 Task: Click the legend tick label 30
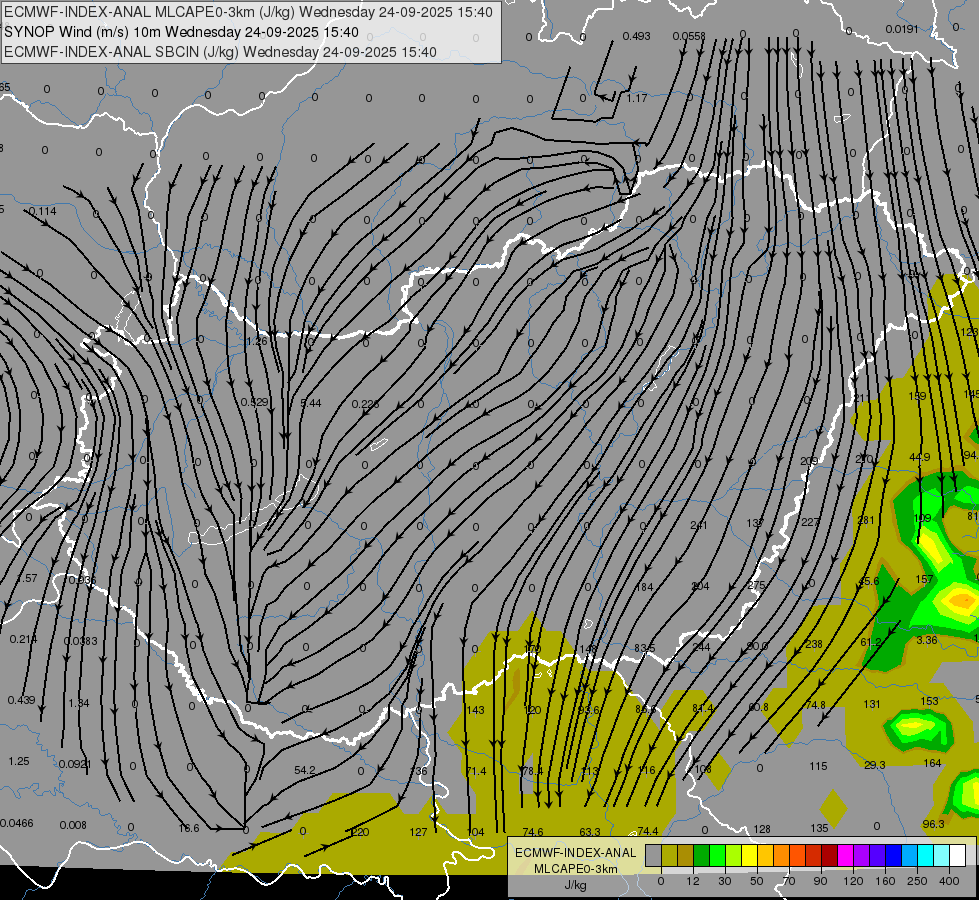click(x=724, y=881)
